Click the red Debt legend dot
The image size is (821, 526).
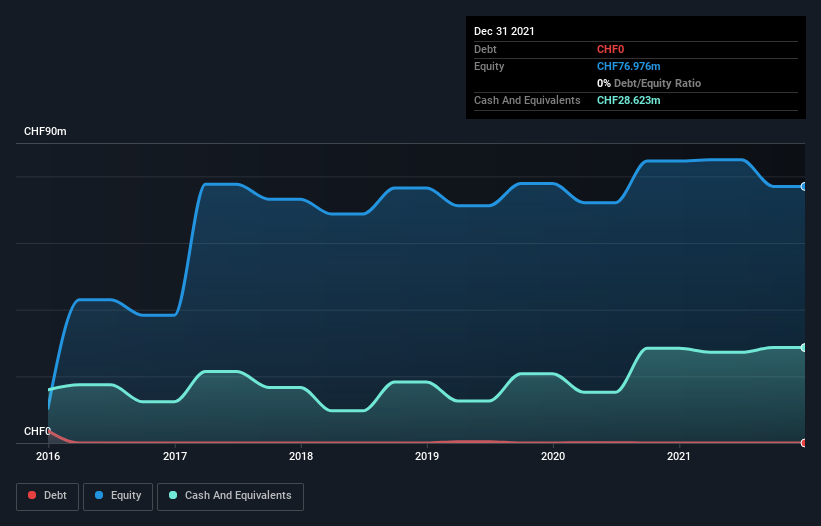pyautogui.click(x=32, y=495)
